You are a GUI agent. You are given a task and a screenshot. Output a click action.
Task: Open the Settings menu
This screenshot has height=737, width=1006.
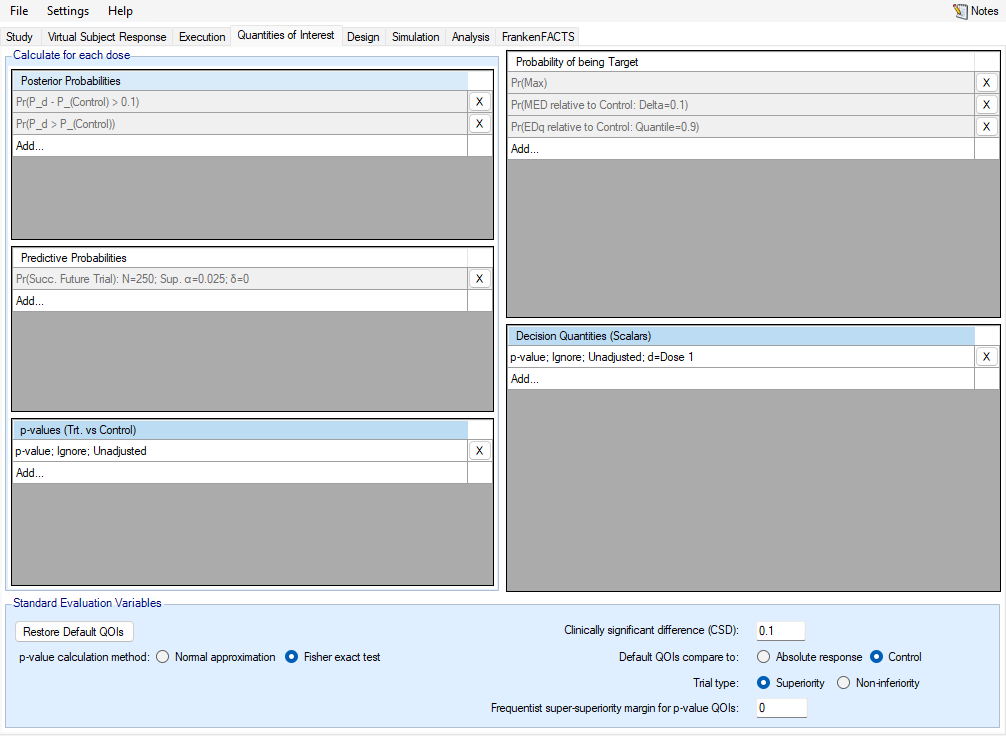click(68, 11)
